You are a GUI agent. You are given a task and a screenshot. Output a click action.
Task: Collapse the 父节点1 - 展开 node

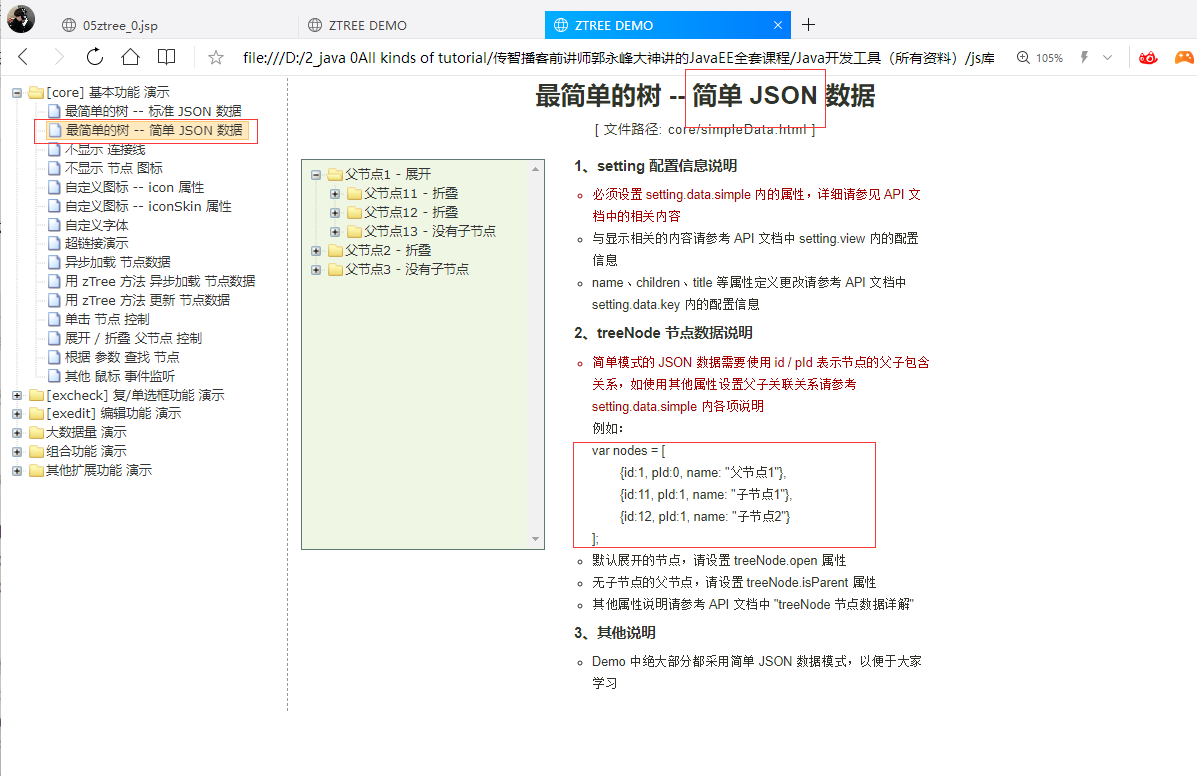[x=316, y=175]
